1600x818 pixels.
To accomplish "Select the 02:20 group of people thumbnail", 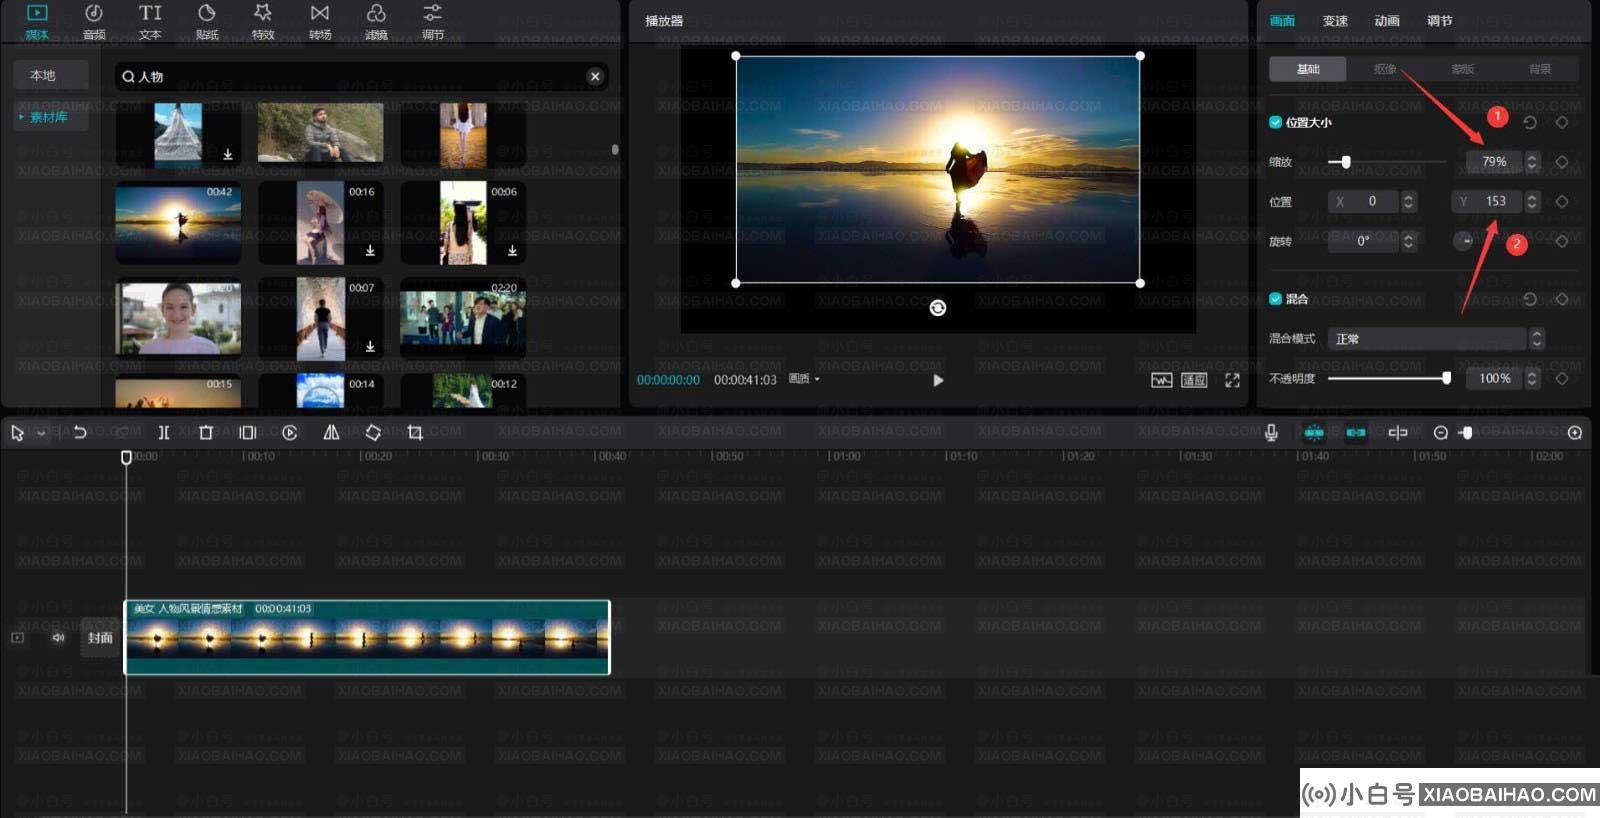I will click(x=463, y=318).
